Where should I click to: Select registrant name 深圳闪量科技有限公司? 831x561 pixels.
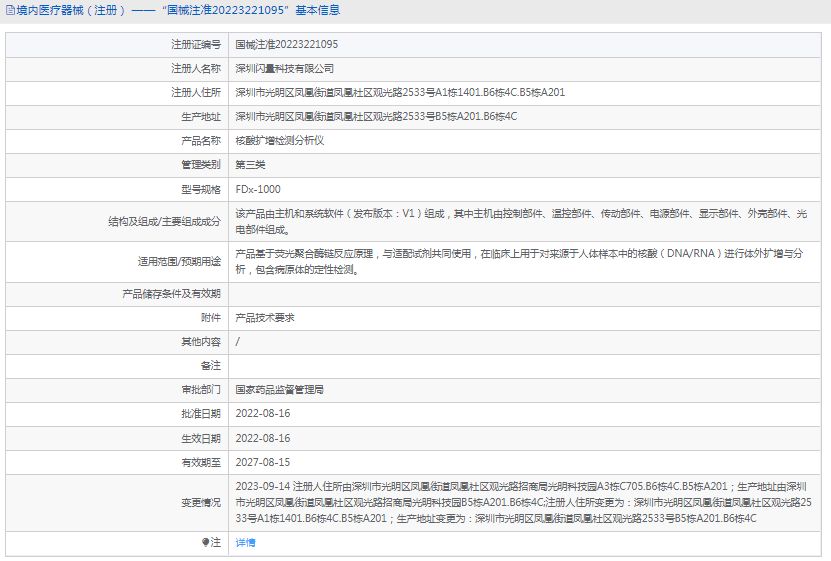tap(285, 68)
